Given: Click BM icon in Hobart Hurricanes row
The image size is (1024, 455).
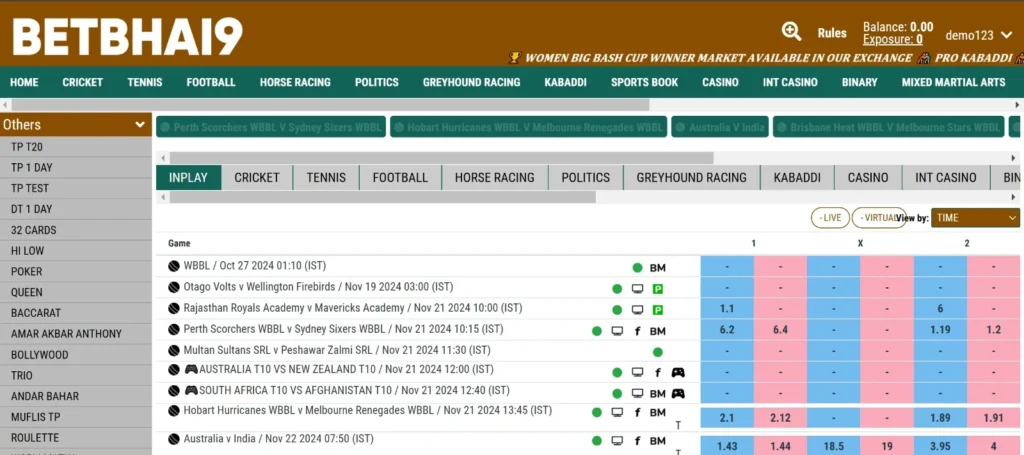Looking at the screenshot, I should point(658,413).
